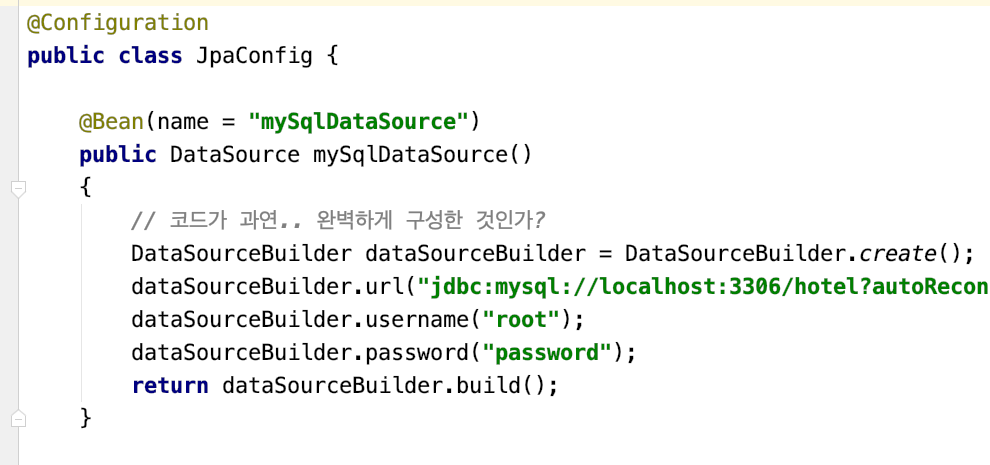Click the jdbc:mysql URL string
This screenshot has height=465, width=990.
click(703, 287)
